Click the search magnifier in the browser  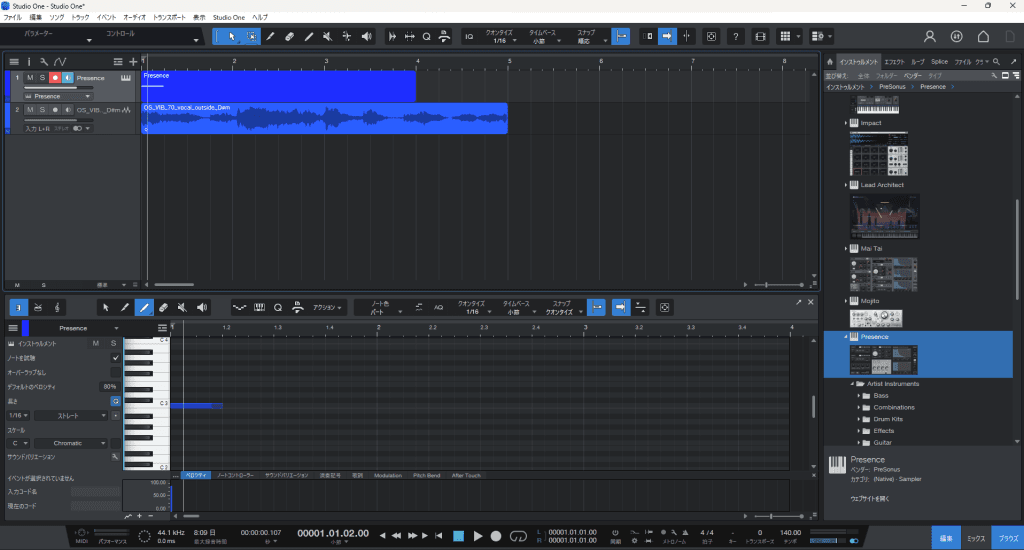tap(996, 61)
